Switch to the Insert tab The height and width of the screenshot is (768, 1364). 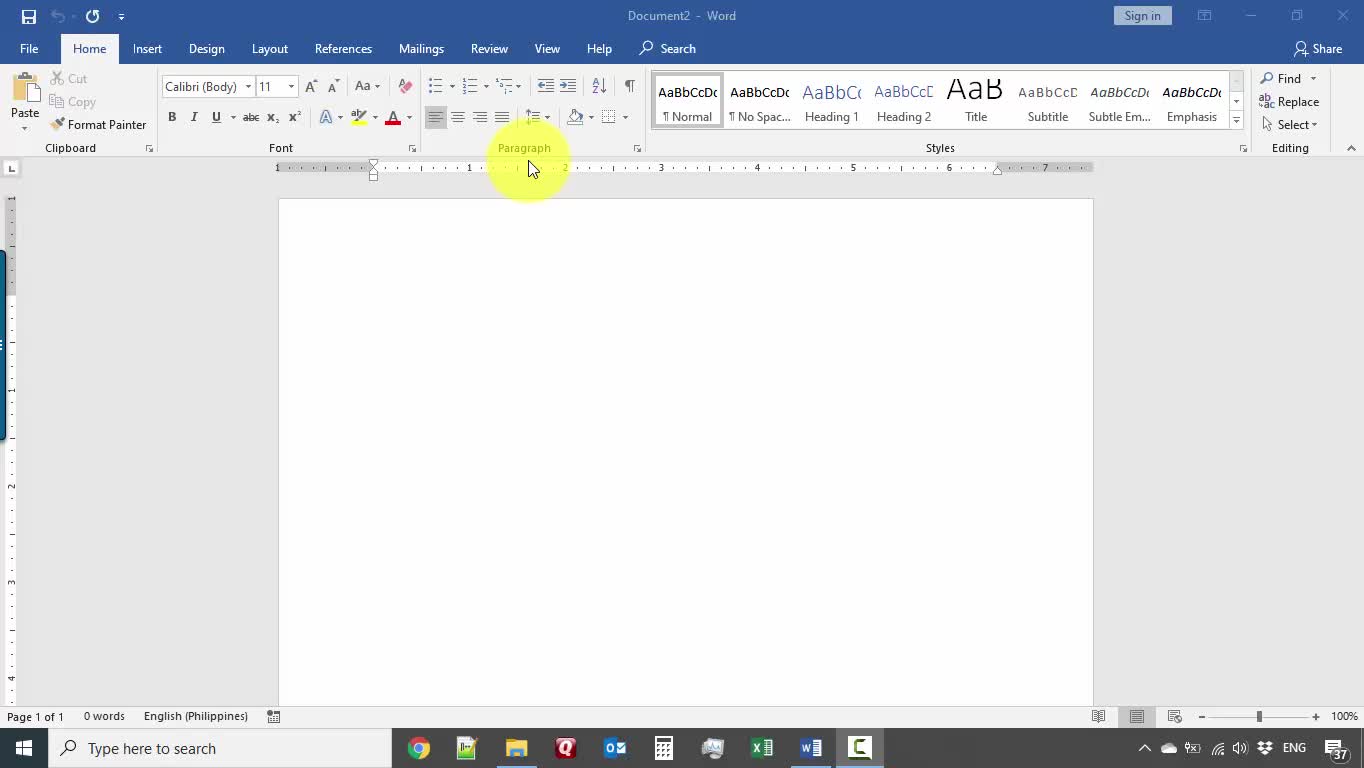(147, 49)
